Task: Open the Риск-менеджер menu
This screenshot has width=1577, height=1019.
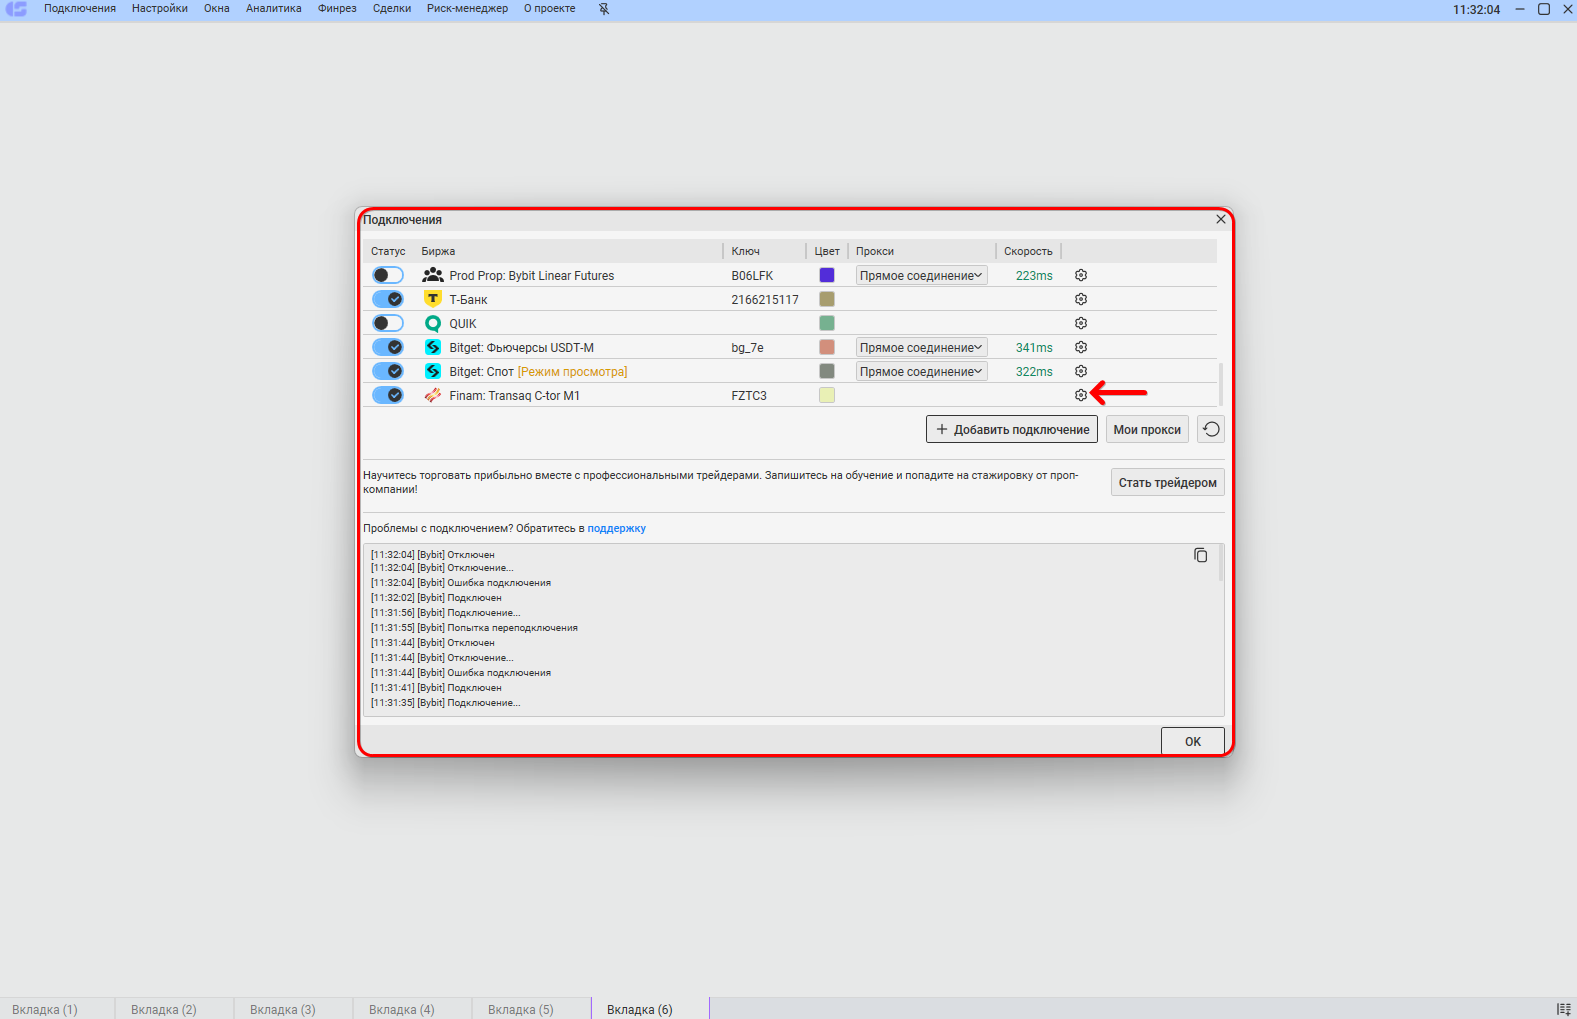Action: (x=467, y=9)
